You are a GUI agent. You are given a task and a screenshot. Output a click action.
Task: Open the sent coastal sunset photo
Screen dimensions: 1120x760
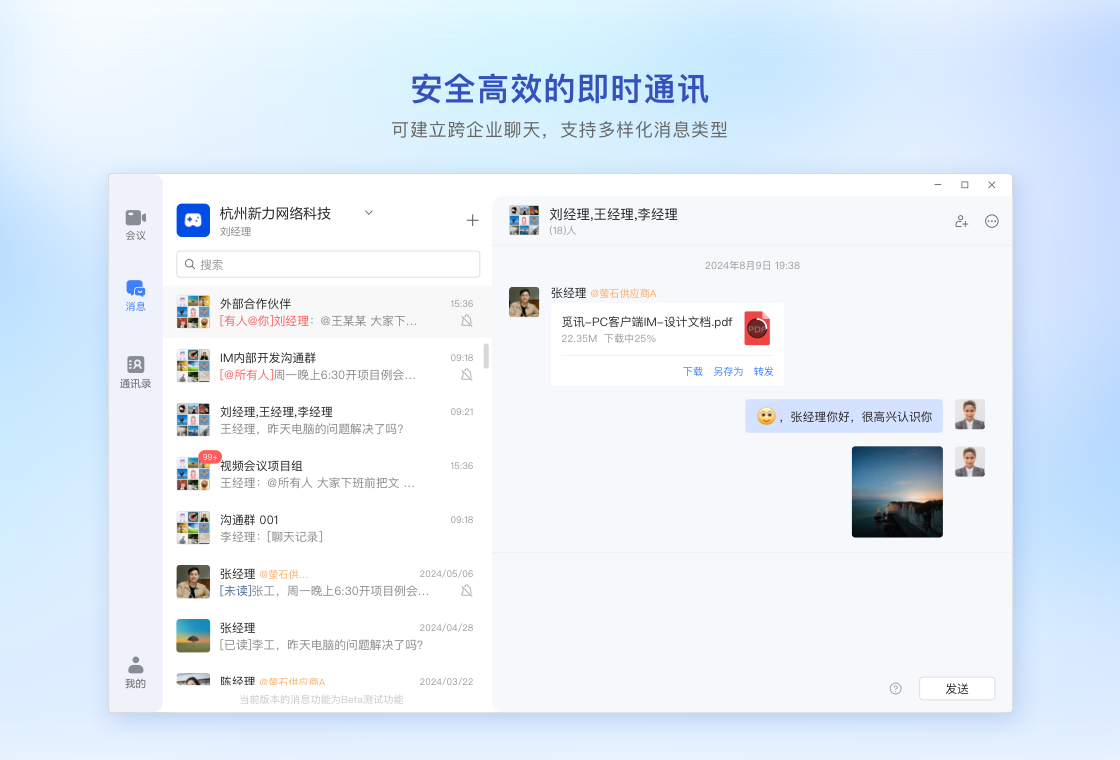point(897,492)
